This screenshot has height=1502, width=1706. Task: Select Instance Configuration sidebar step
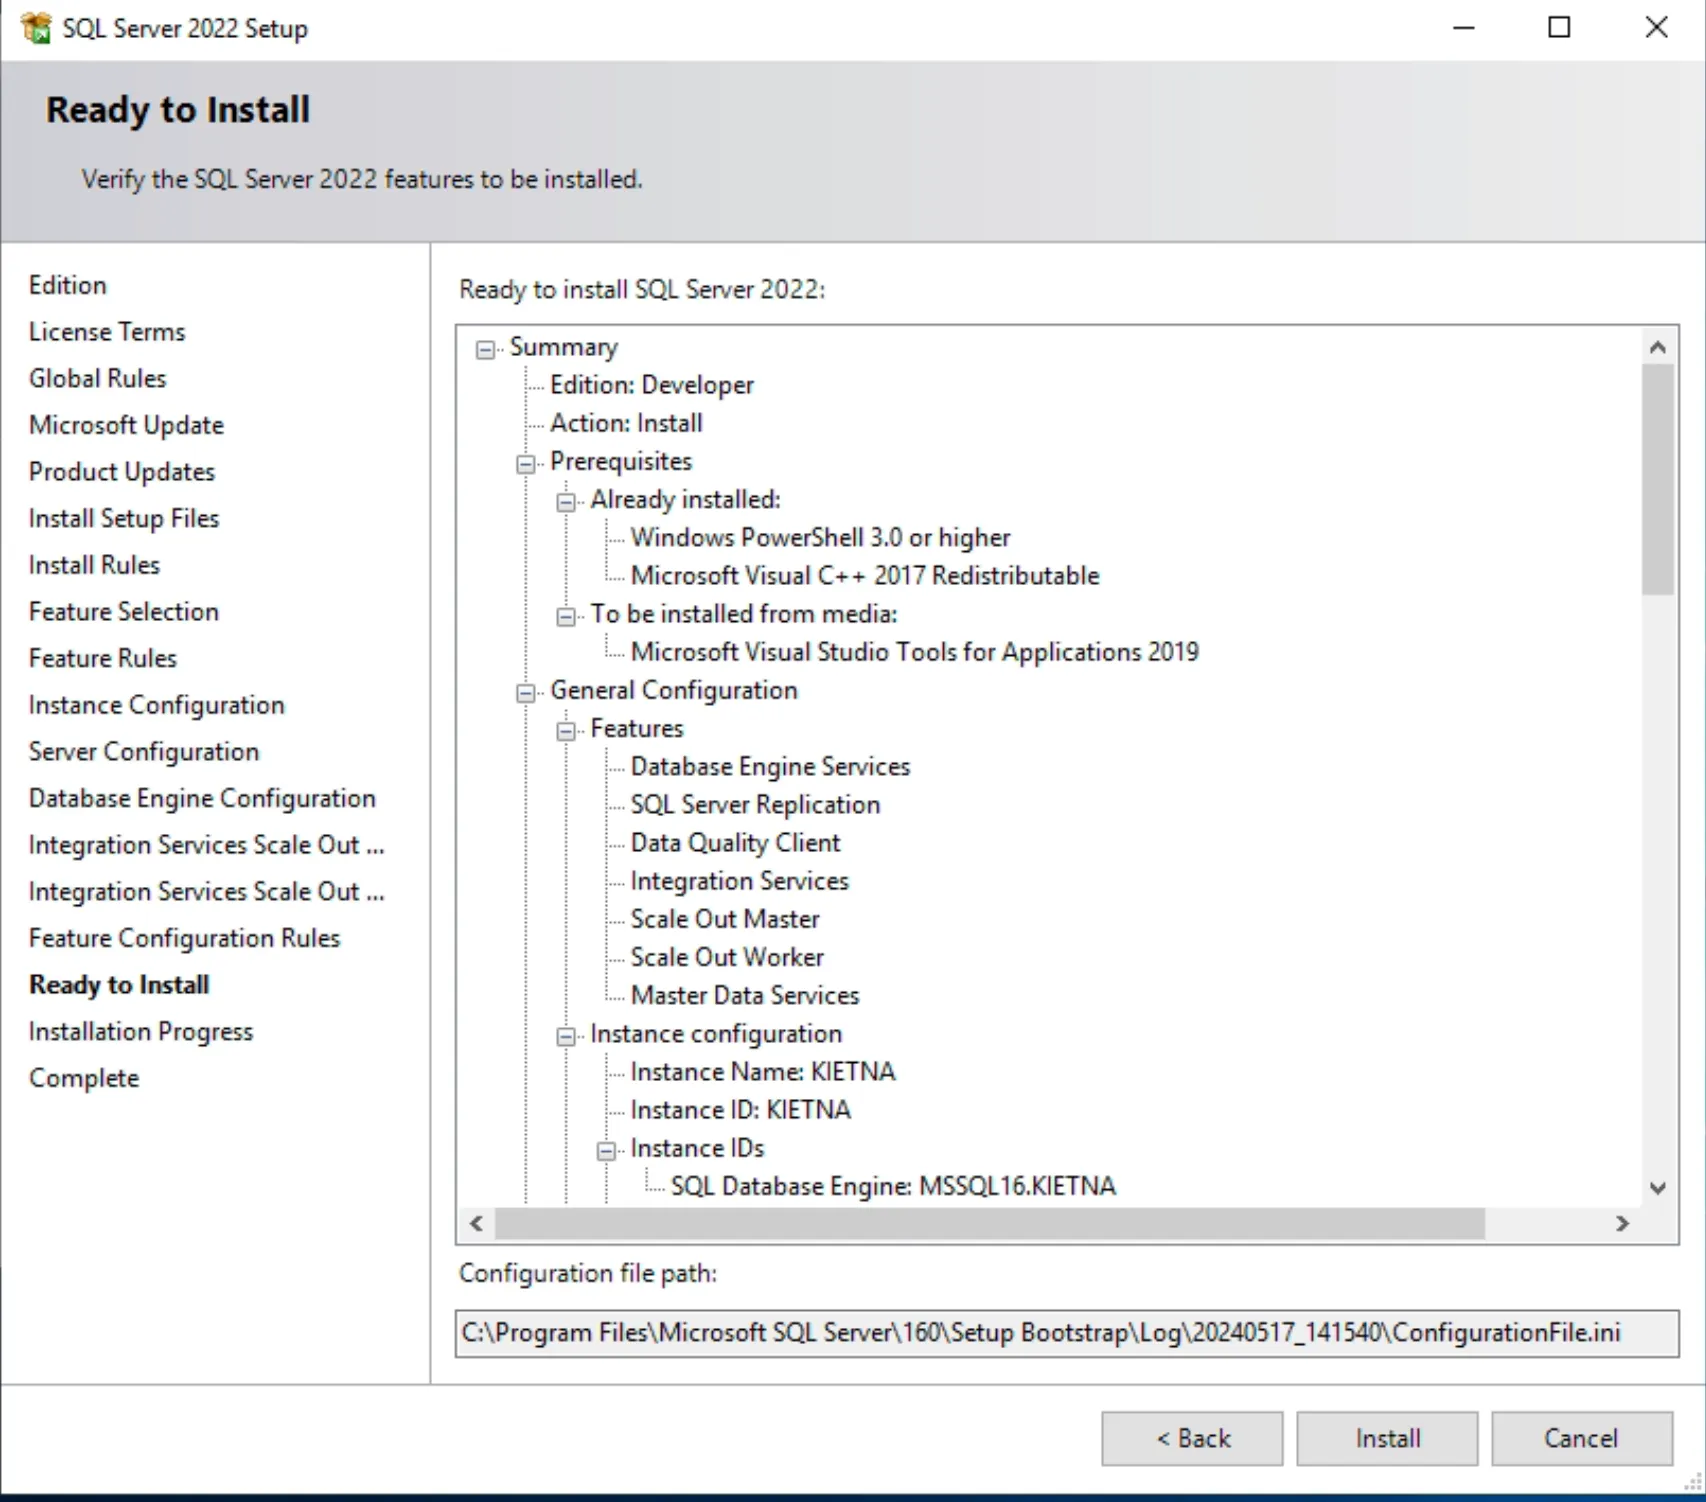[x=157, y=705]
